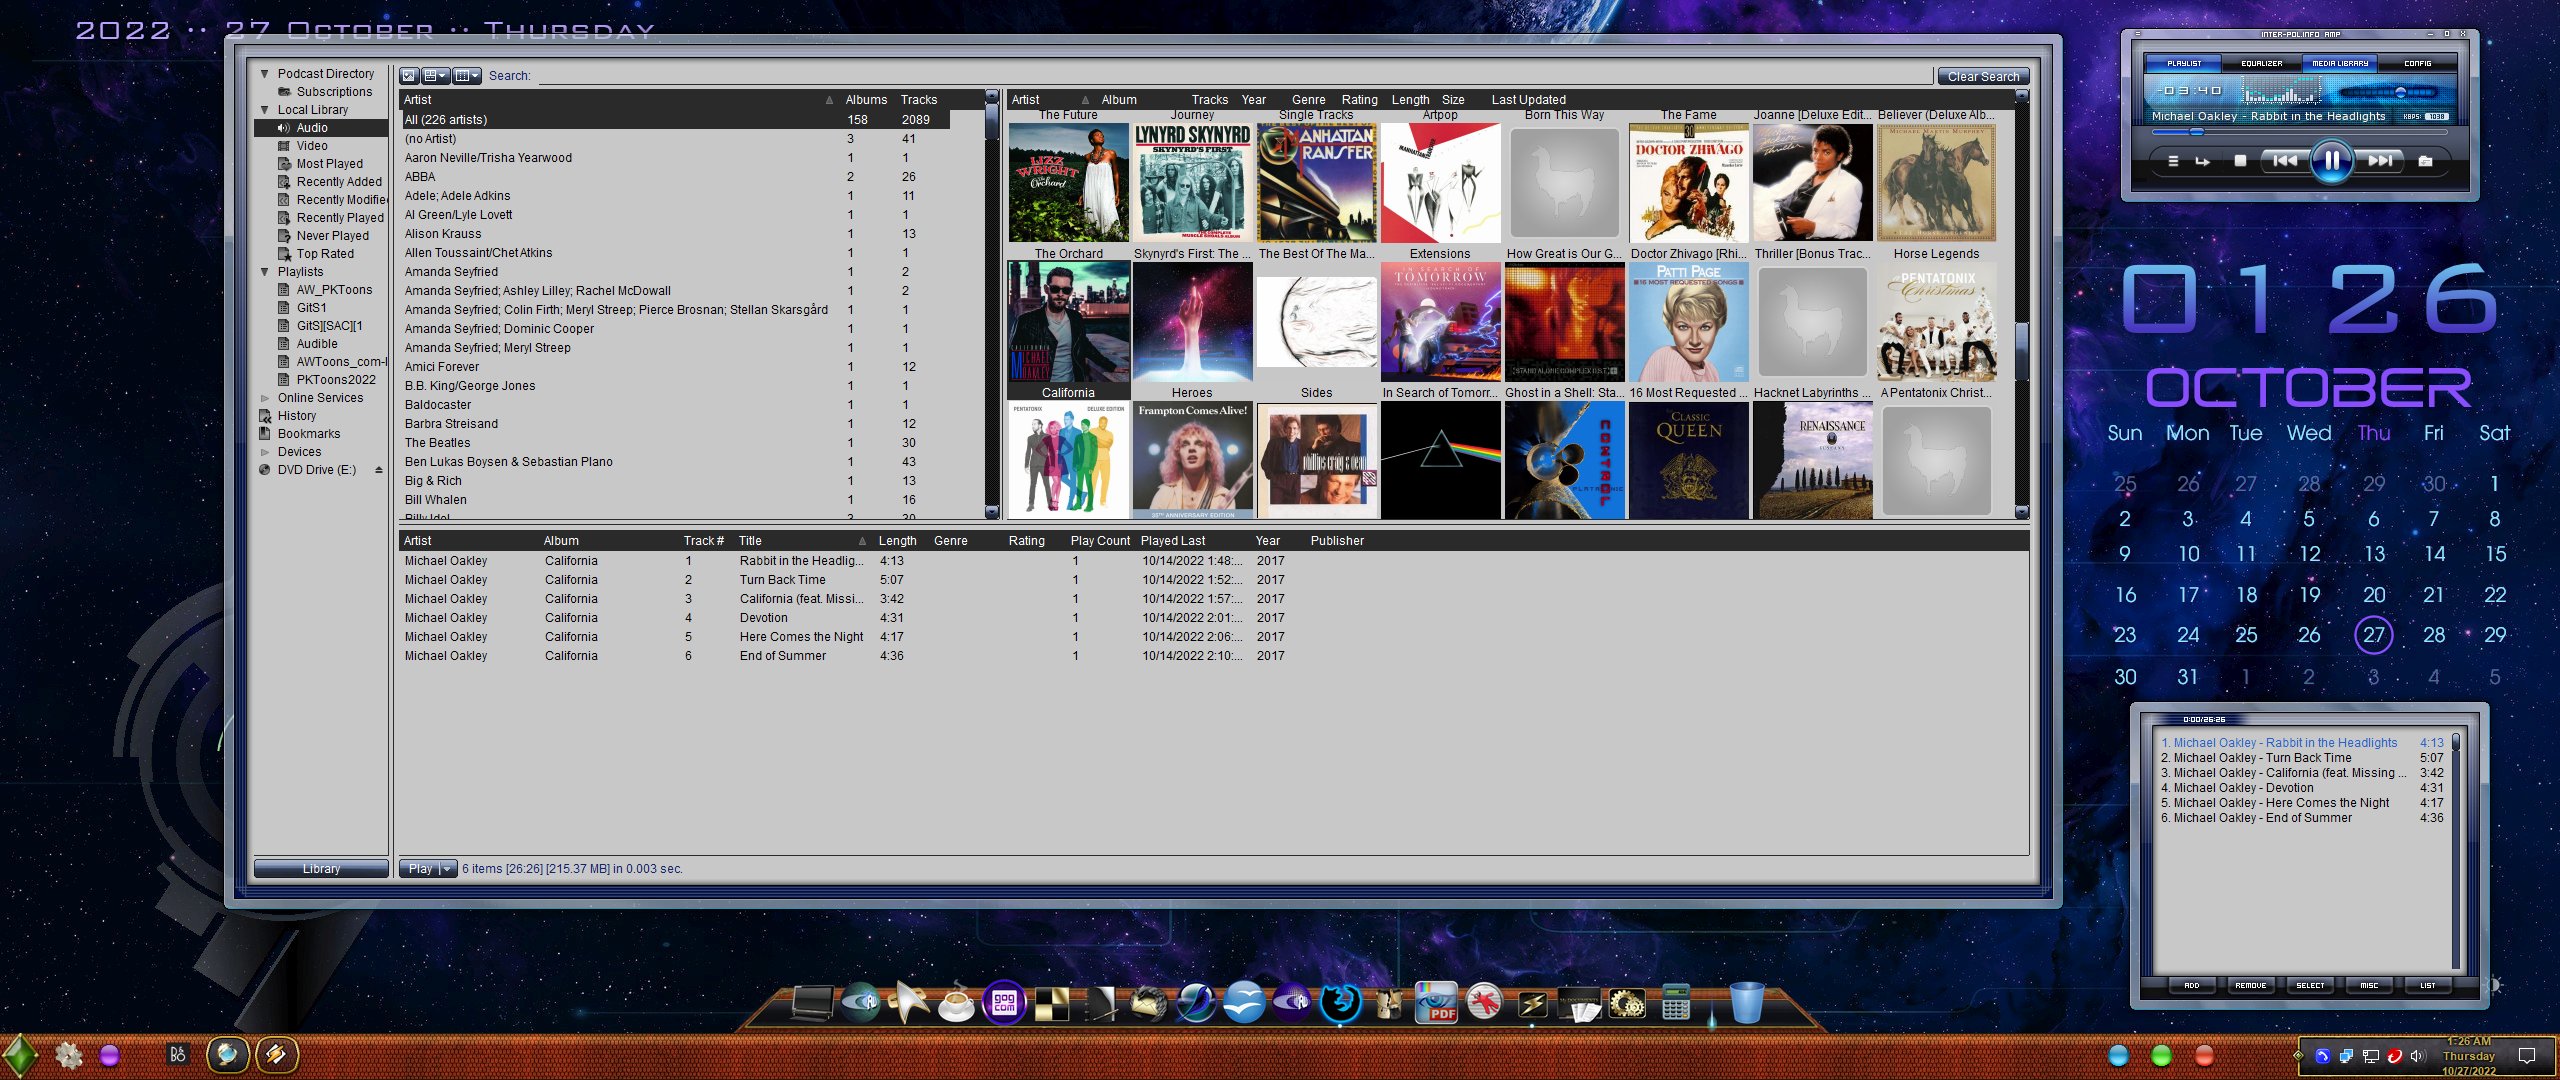Click the repeat arrow icon in player

(x=2202, y=160)
